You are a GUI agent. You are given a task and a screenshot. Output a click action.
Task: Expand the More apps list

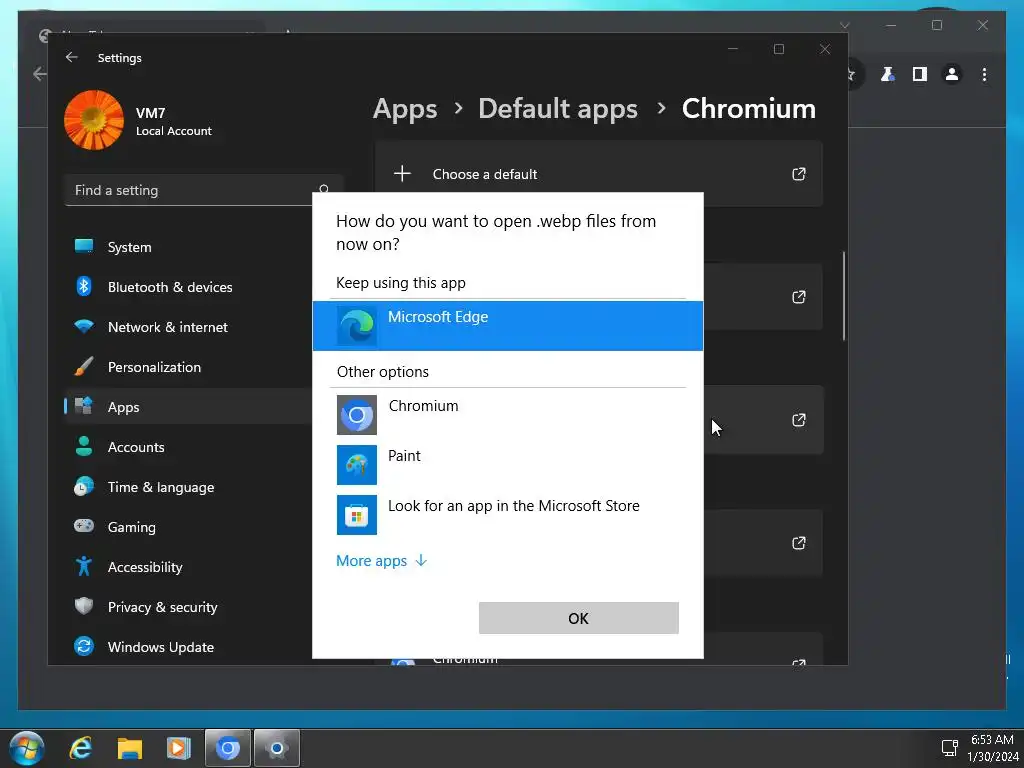point(381,561)
